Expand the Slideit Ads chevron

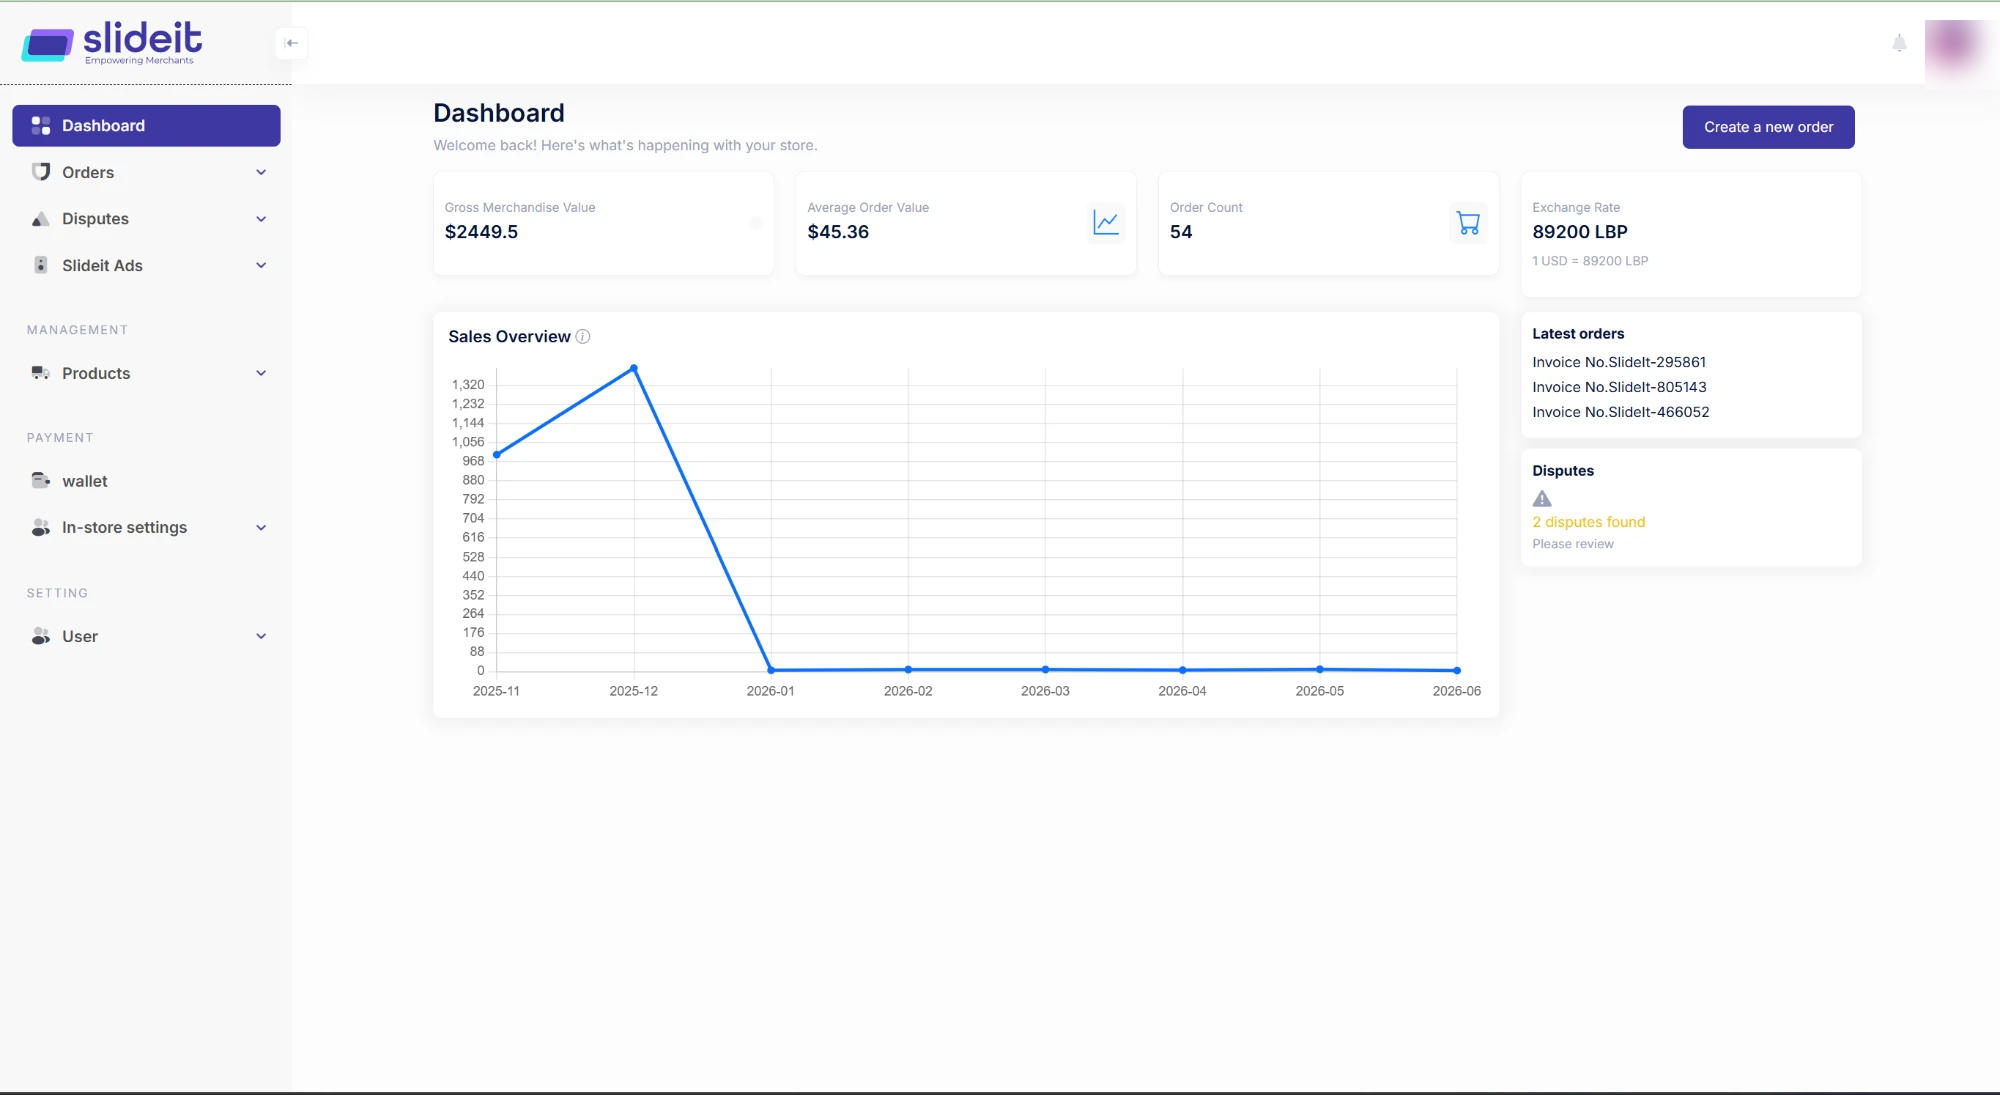[x=261, y=265]
